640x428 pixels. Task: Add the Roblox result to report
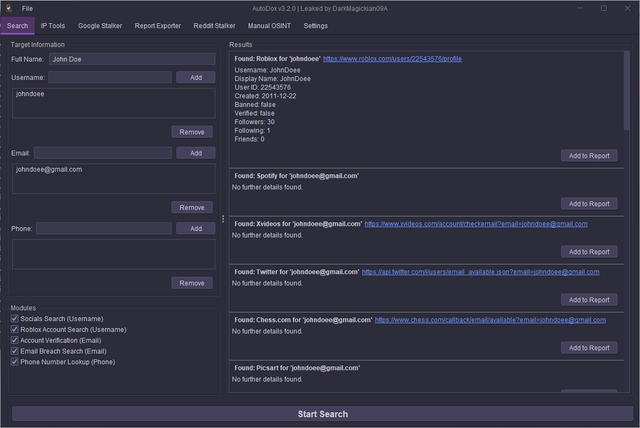pos(589,156)
